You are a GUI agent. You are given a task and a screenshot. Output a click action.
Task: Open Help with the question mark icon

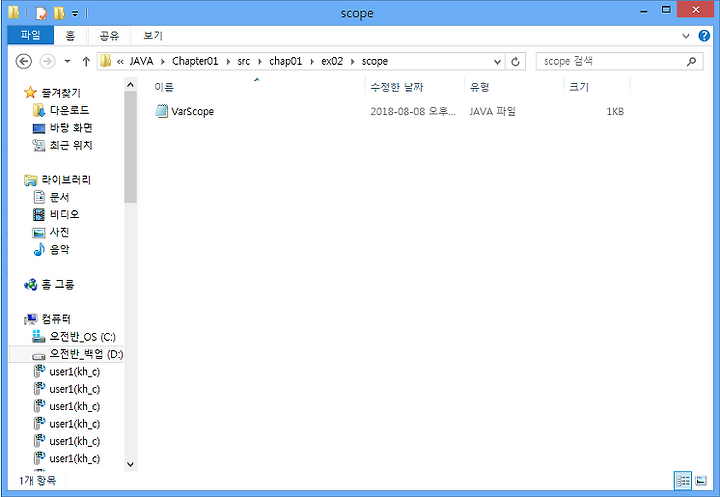704,36
